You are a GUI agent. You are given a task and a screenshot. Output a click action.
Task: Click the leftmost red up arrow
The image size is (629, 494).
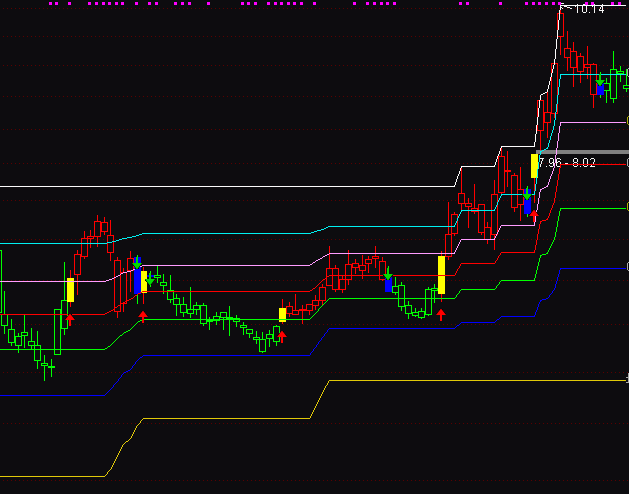point(70,318)
